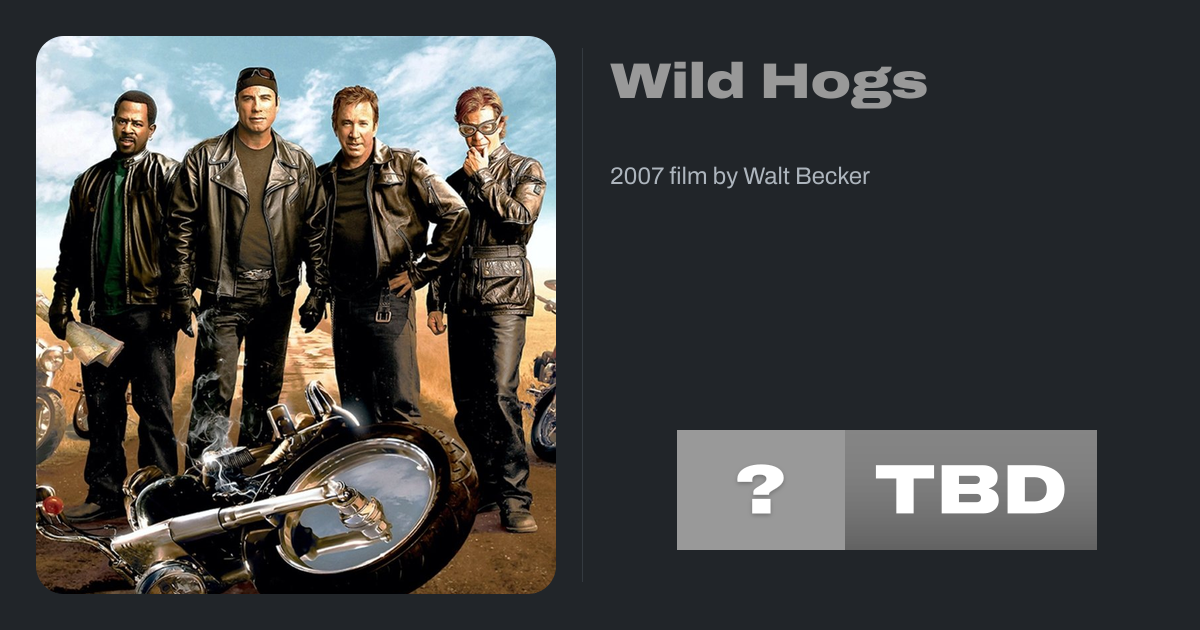Click the question mark score box

[761, 490]
